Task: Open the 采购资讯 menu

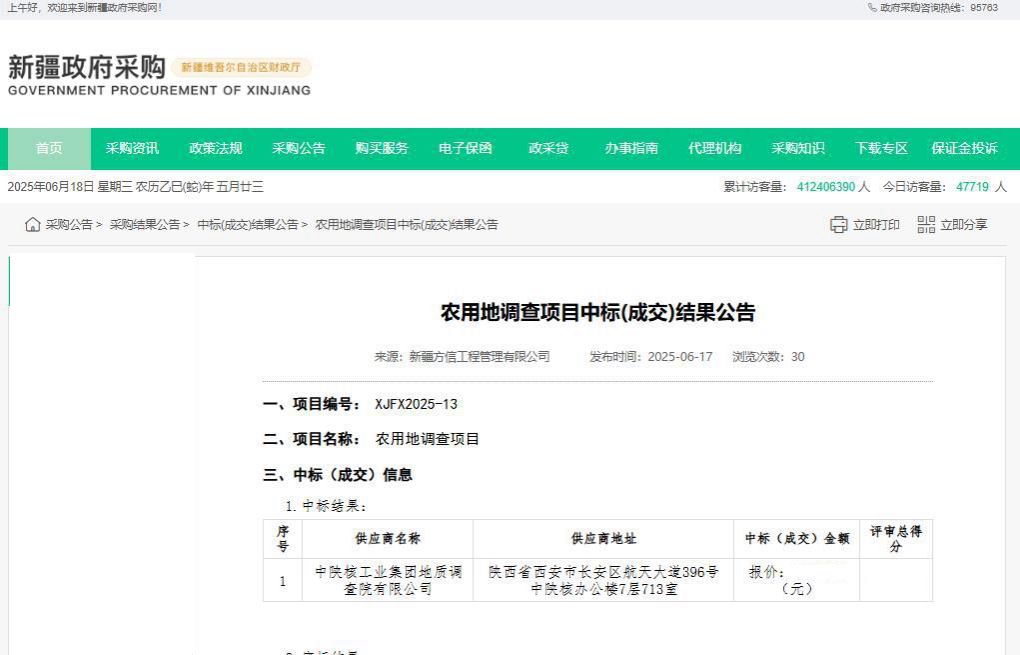Action: pyautogui.click(x=132, y=149)
